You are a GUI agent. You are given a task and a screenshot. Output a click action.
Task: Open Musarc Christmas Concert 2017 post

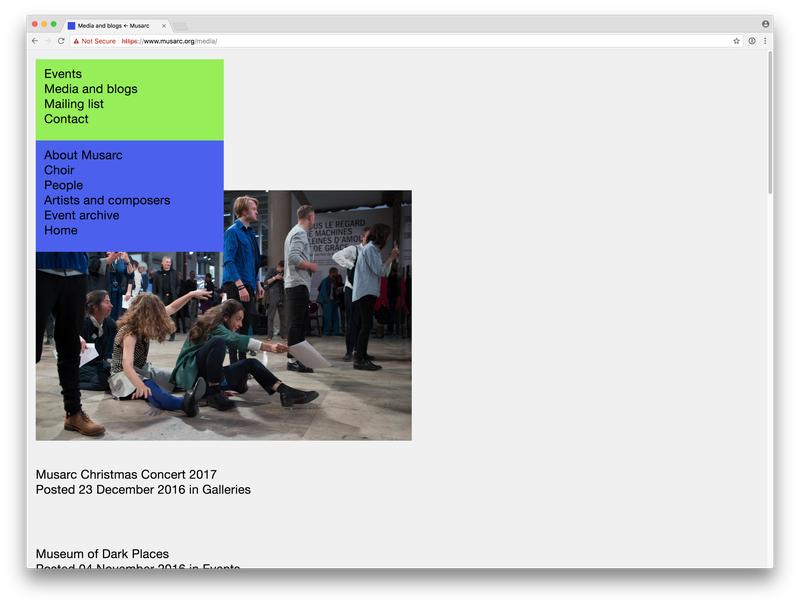point(126,474)
